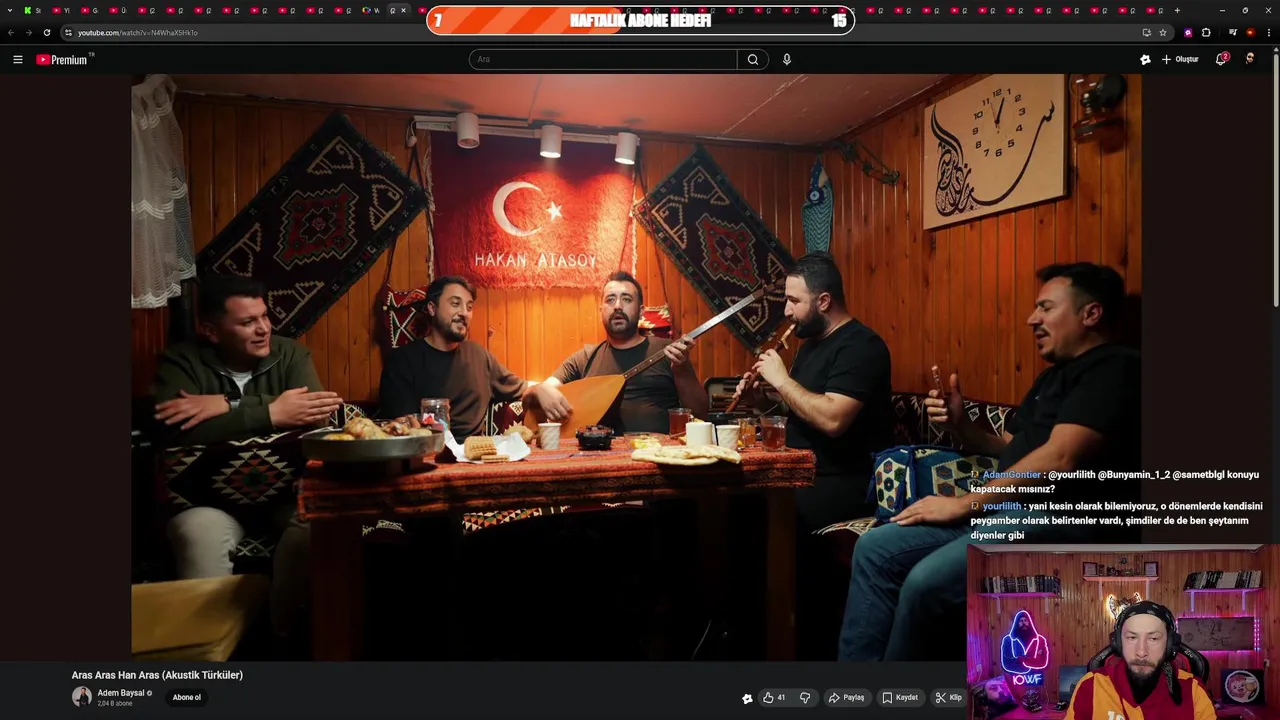Screen dimensions: 1280x720
Task: Click the video title Aras Aras Han Aras
Action: 157,675
